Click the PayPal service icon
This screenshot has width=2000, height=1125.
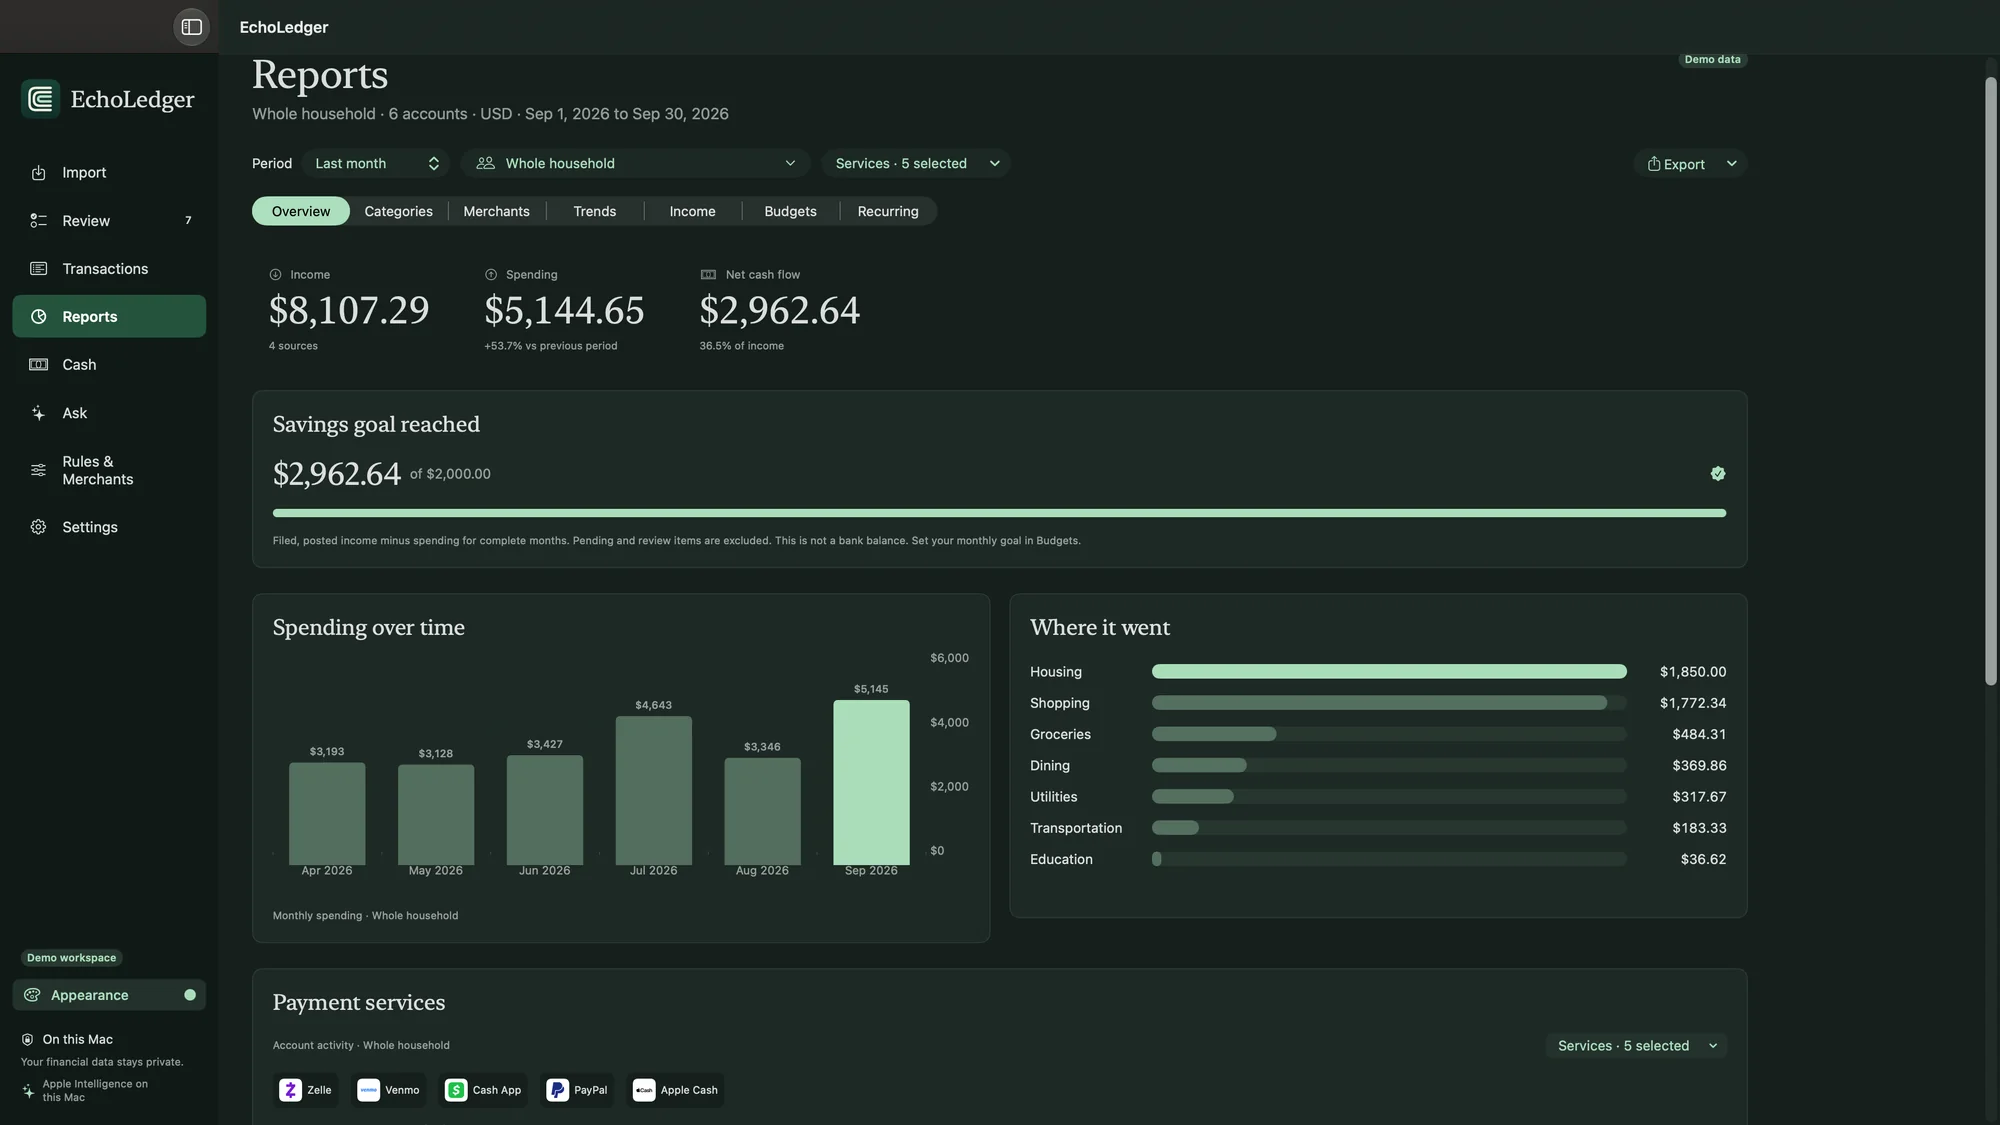557,1090
